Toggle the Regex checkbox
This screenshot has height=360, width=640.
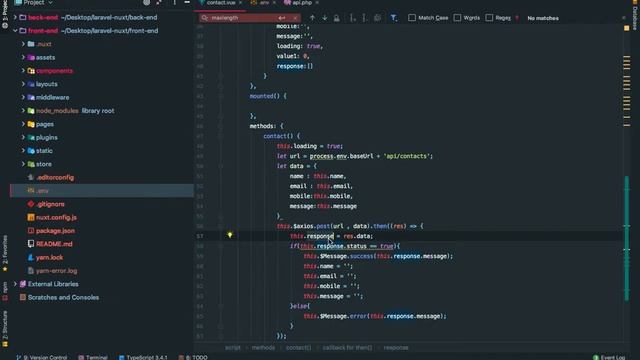[489, 18]
